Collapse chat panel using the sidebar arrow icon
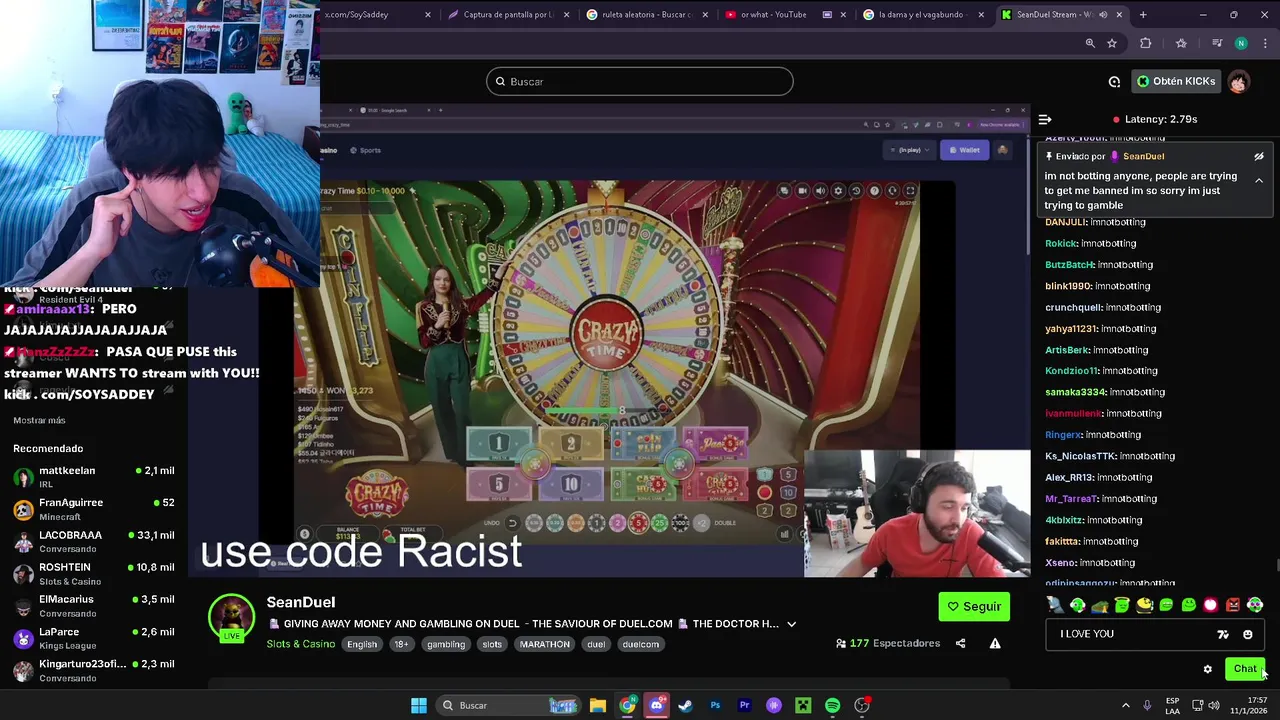Image resolution: width=1280 pixels, height=720 pixels. (1045, 119)
